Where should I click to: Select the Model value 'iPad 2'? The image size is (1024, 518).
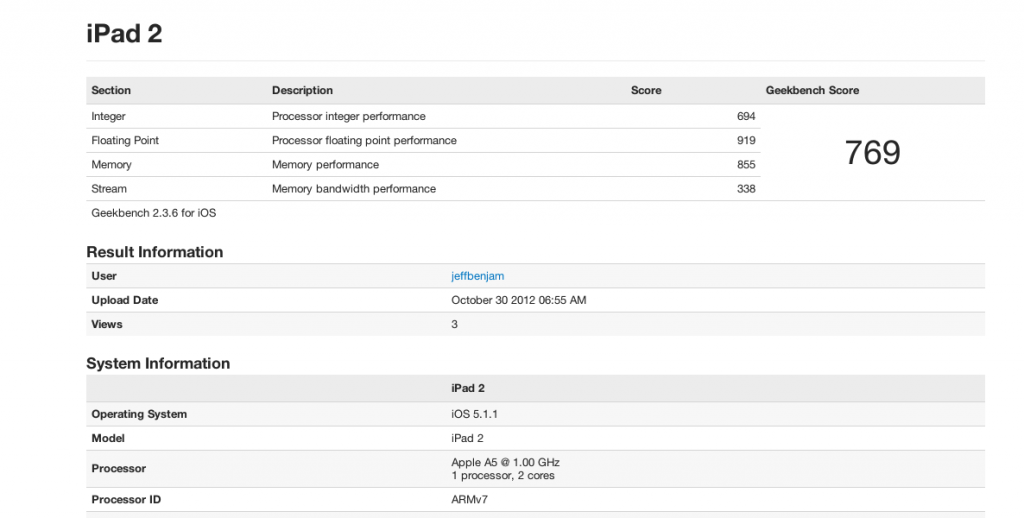coord(467,438)
